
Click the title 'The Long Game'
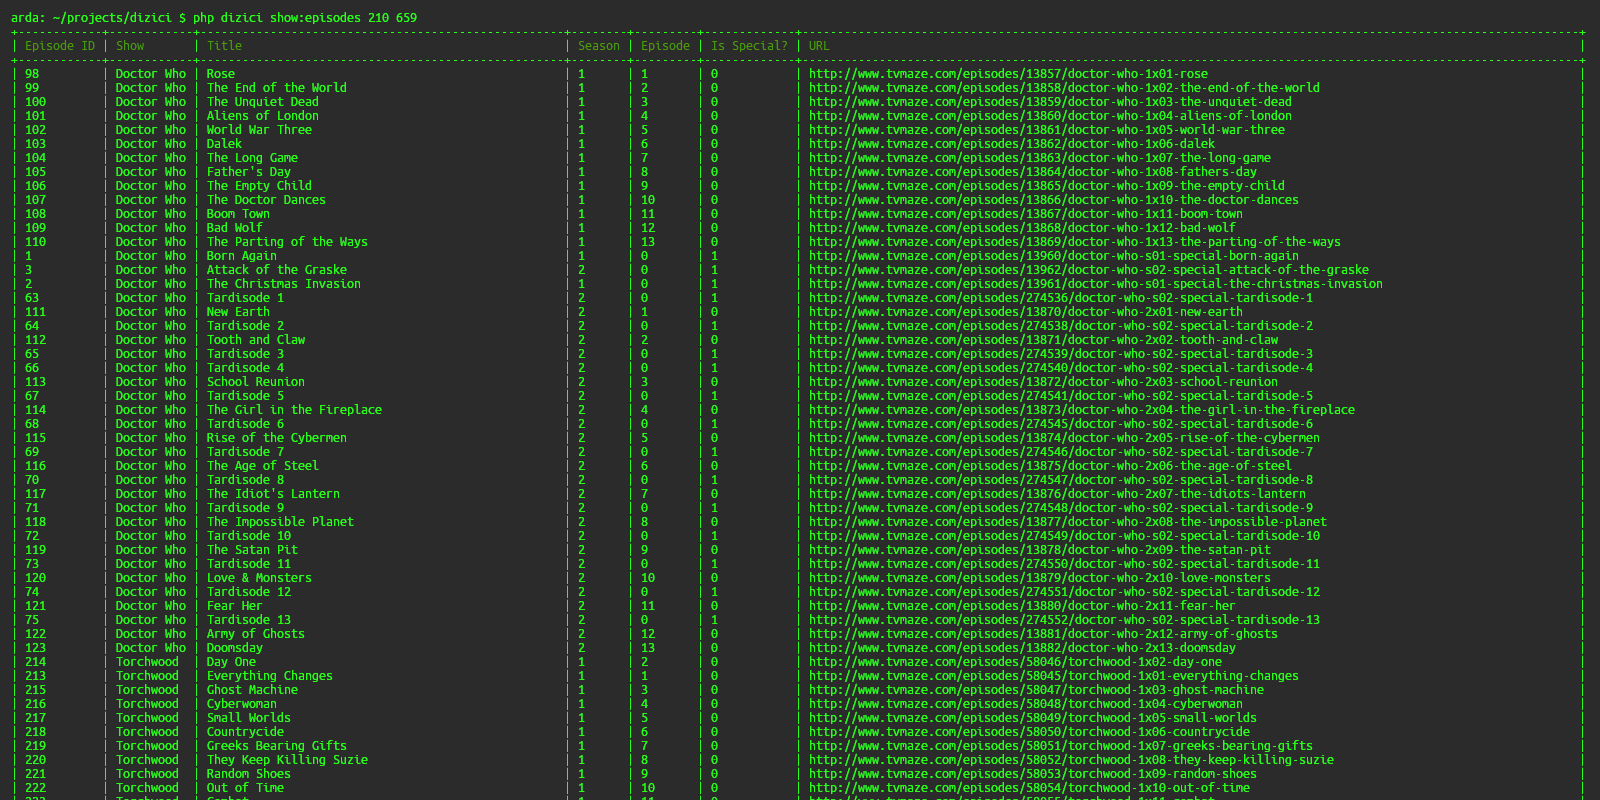(252, 158)
